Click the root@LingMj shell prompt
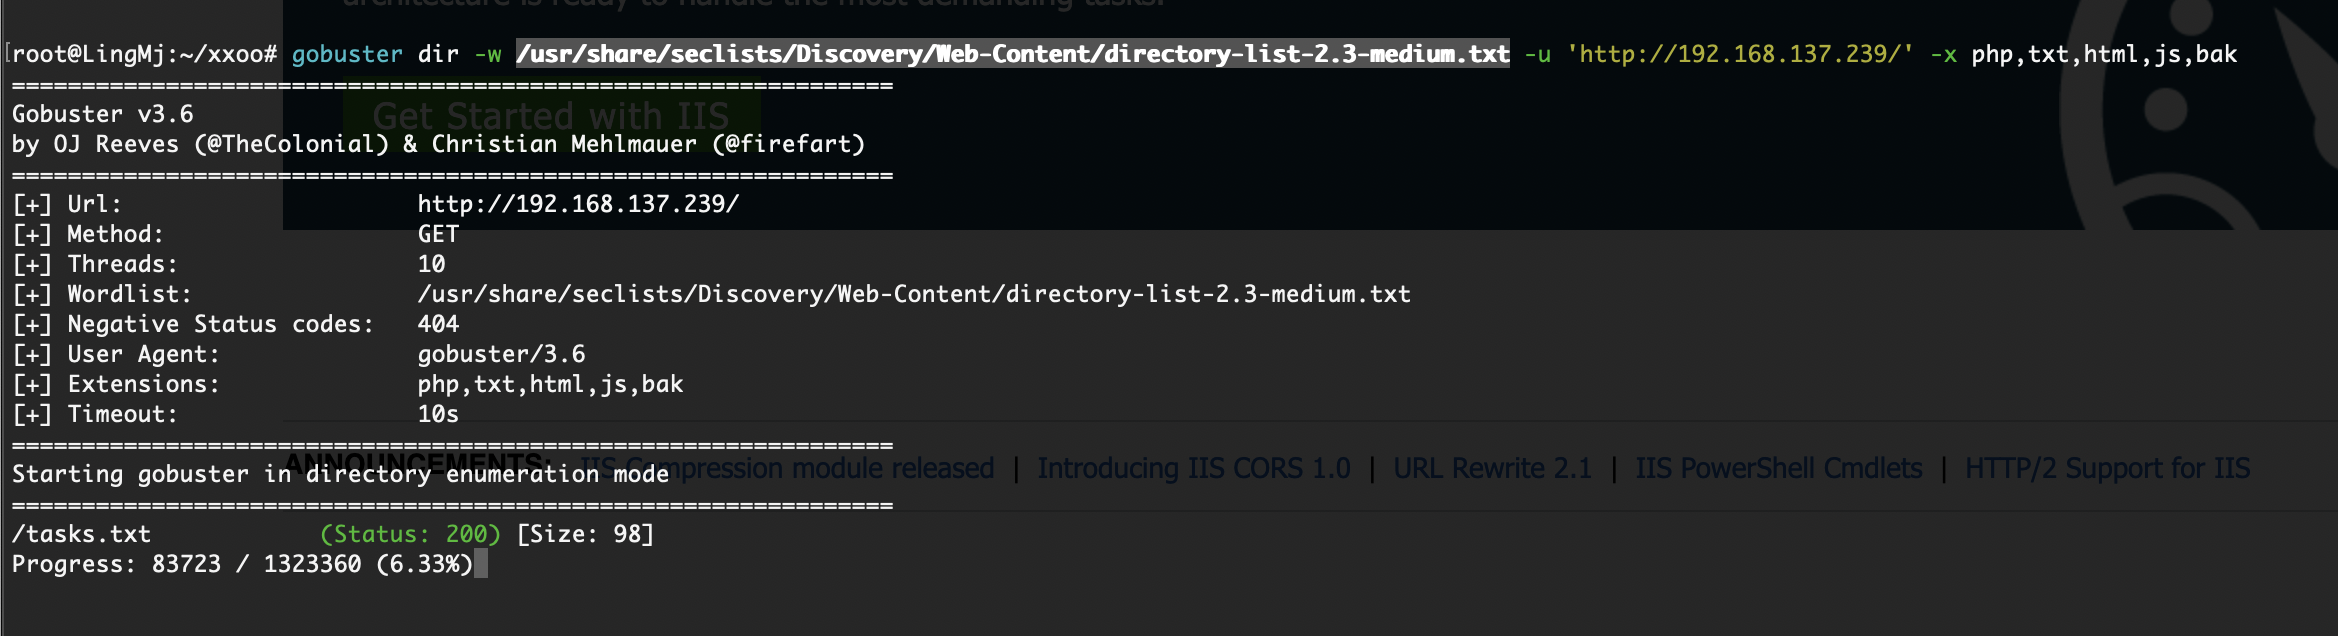This screenshot has height=636, width=2338. tap(145, 54)
